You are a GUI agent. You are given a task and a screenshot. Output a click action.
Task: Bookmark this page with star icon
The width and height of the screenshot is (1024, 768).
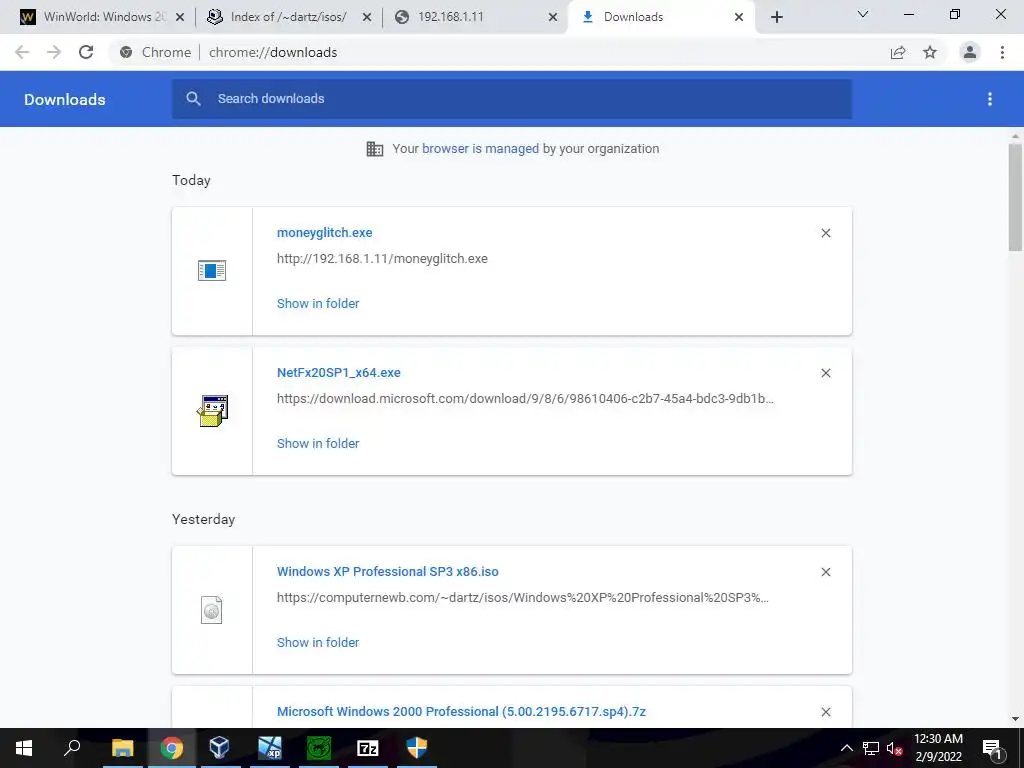coord(930,52)
